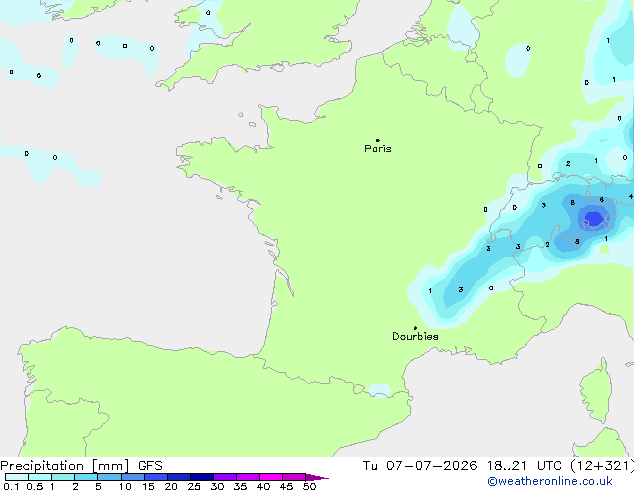This screenshot has height=490, width=634.
Task: Click the (12+321) forecast offset text
Action: [x=602, y=466]
